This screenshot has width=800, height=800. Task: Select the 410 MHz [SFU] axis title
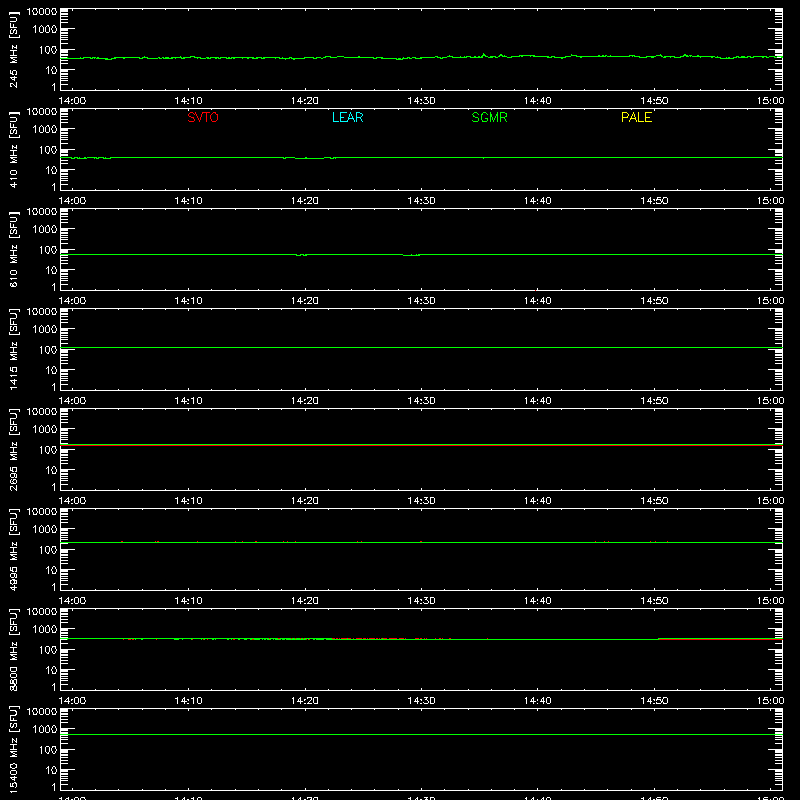point(13,149)
